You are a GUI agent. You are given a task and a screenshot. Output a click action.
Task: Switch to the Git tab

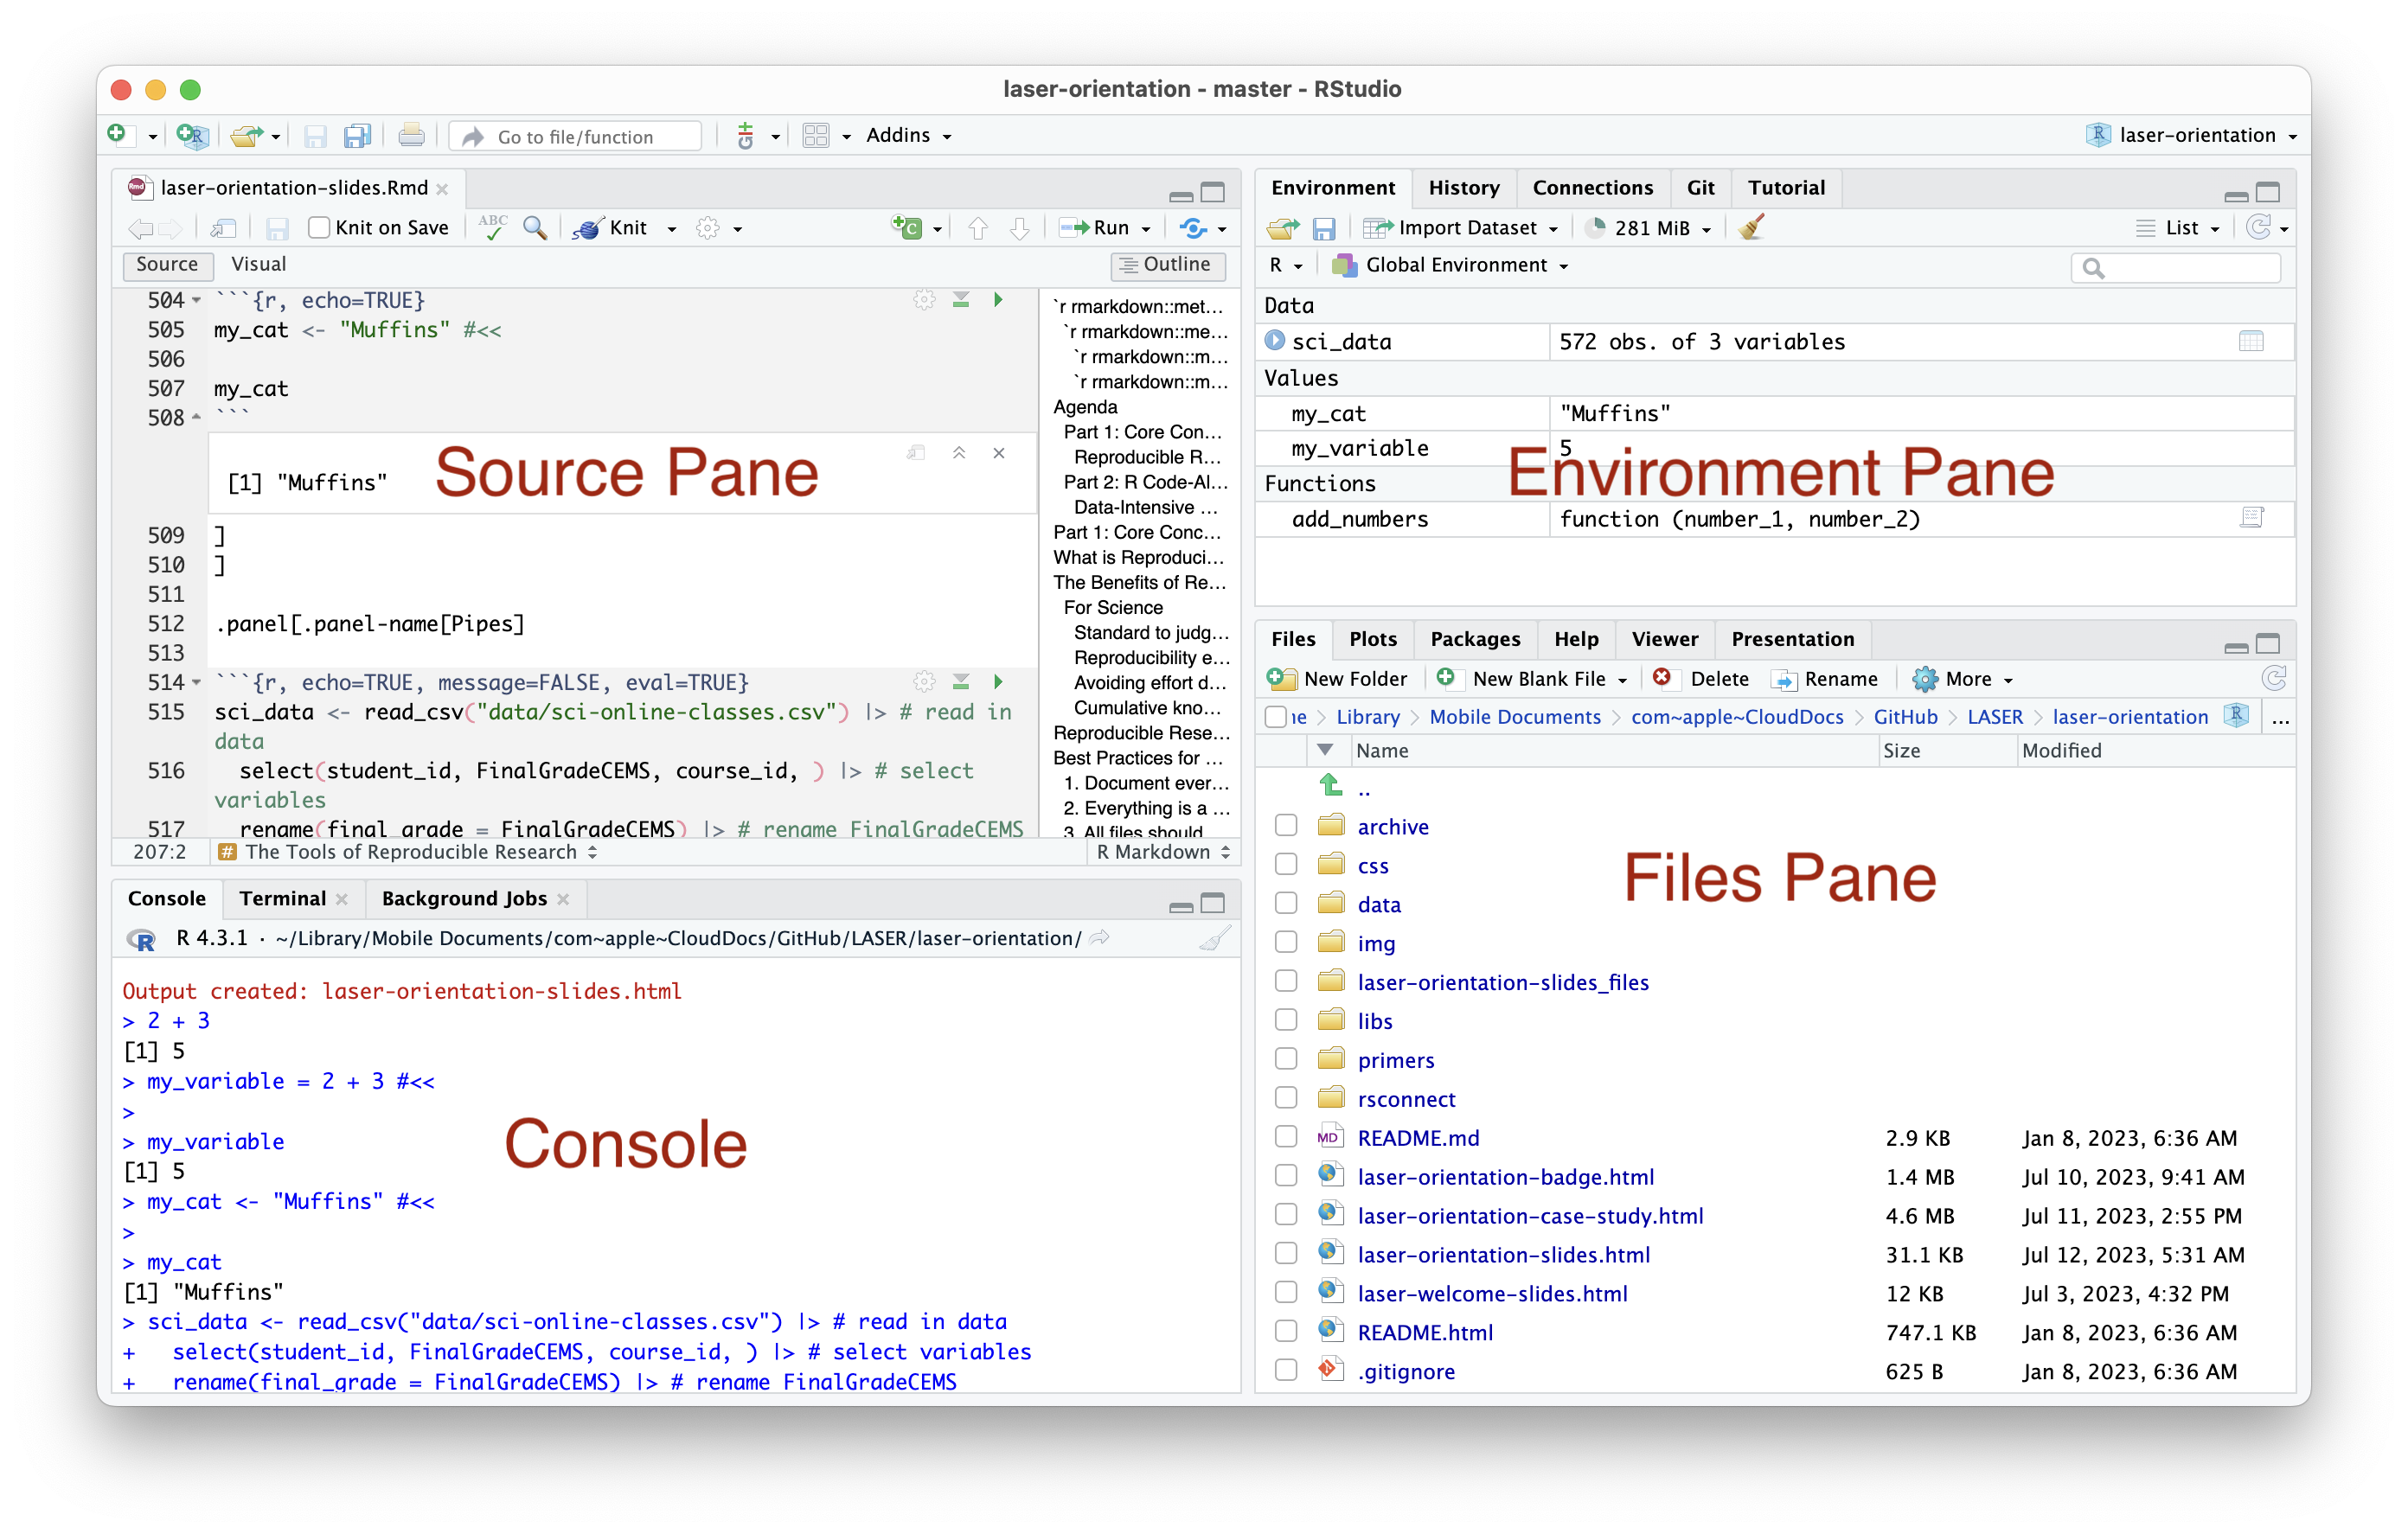point(1700,188)
